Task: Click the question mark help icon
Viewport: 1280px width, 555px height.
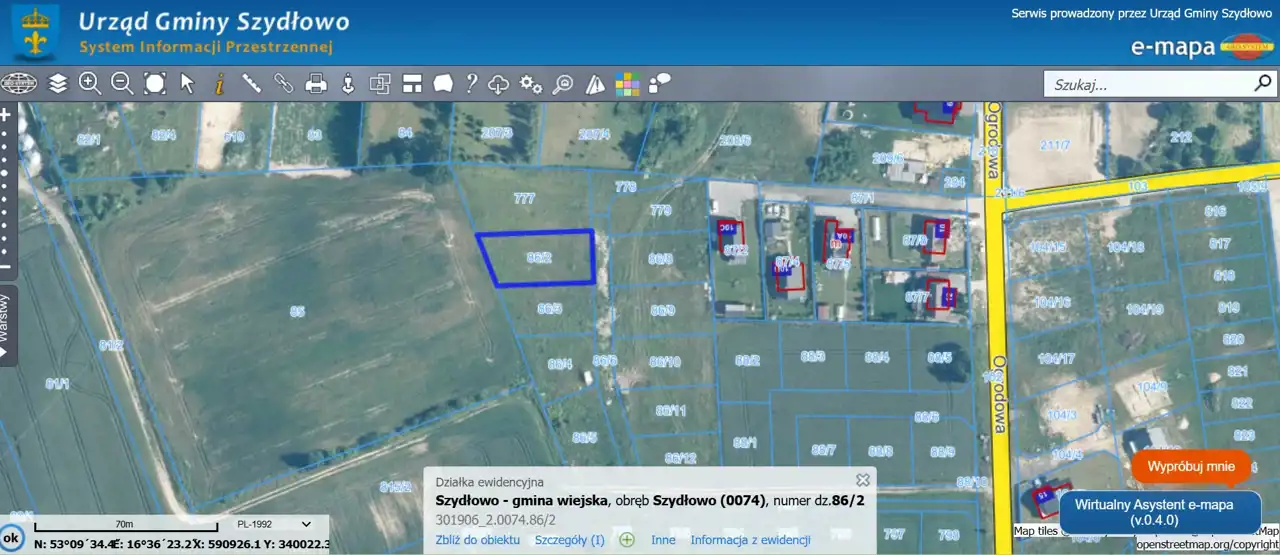Action: tap(471, 84)
